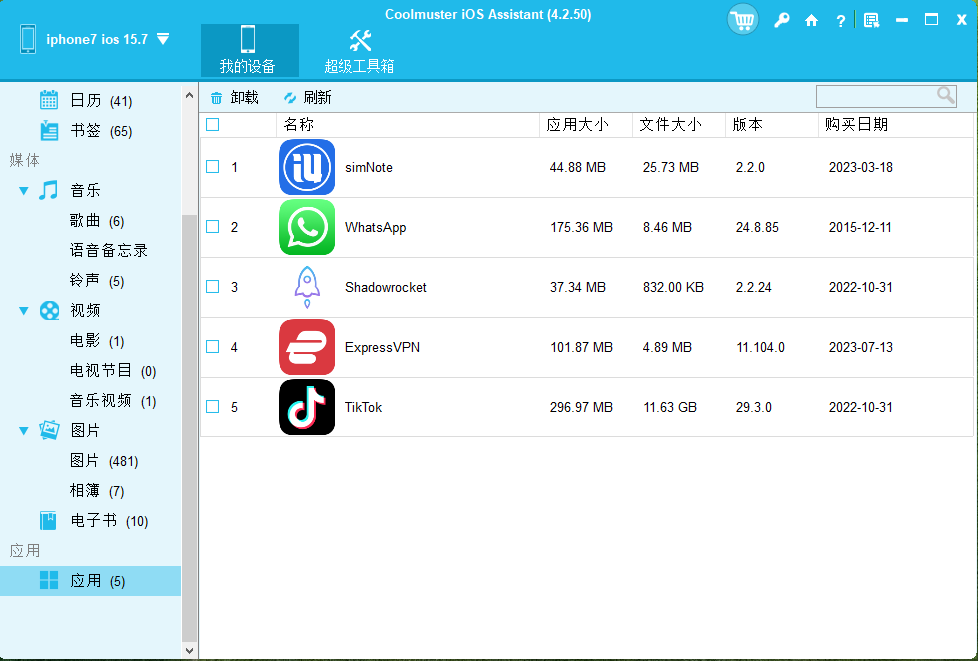This screenshot has height=661, width=978.
Task: Open 歌曲 (6) in the sidebar
Action: coord(97,221)
